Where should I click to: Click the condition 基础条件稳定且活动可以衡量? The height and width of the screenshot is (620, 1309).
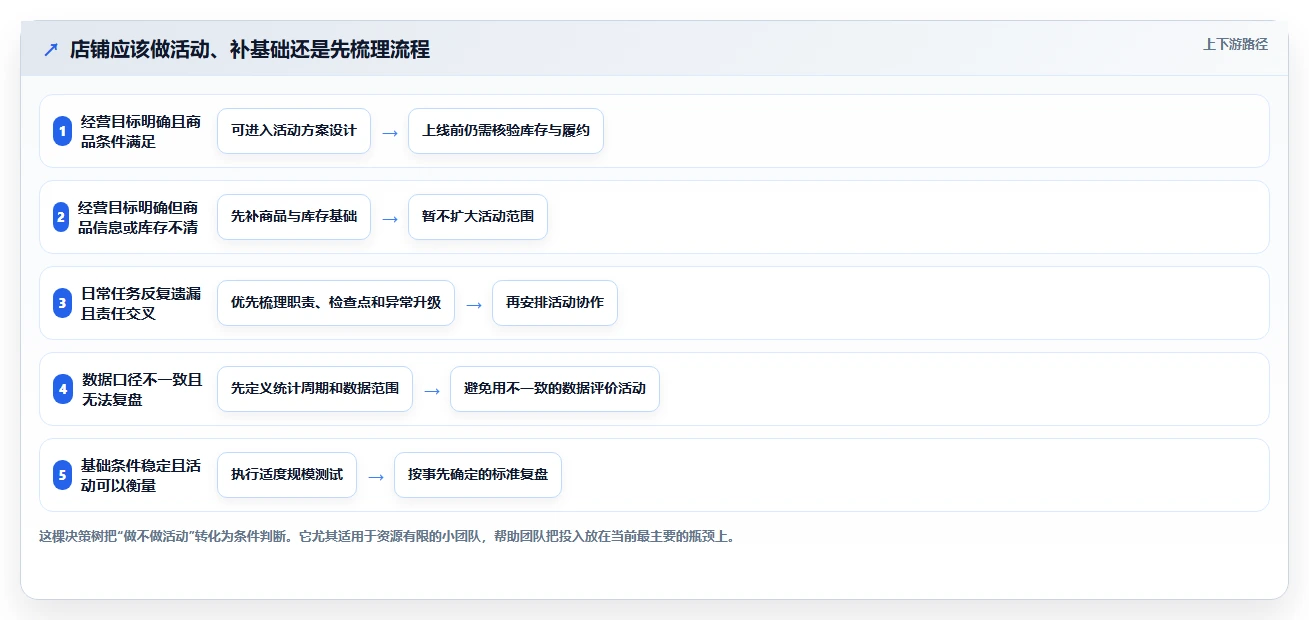point(141,475)
